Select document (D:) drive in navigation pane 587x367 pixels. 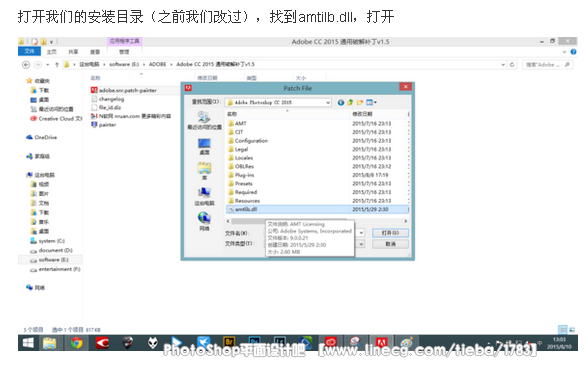click(51, 250)
